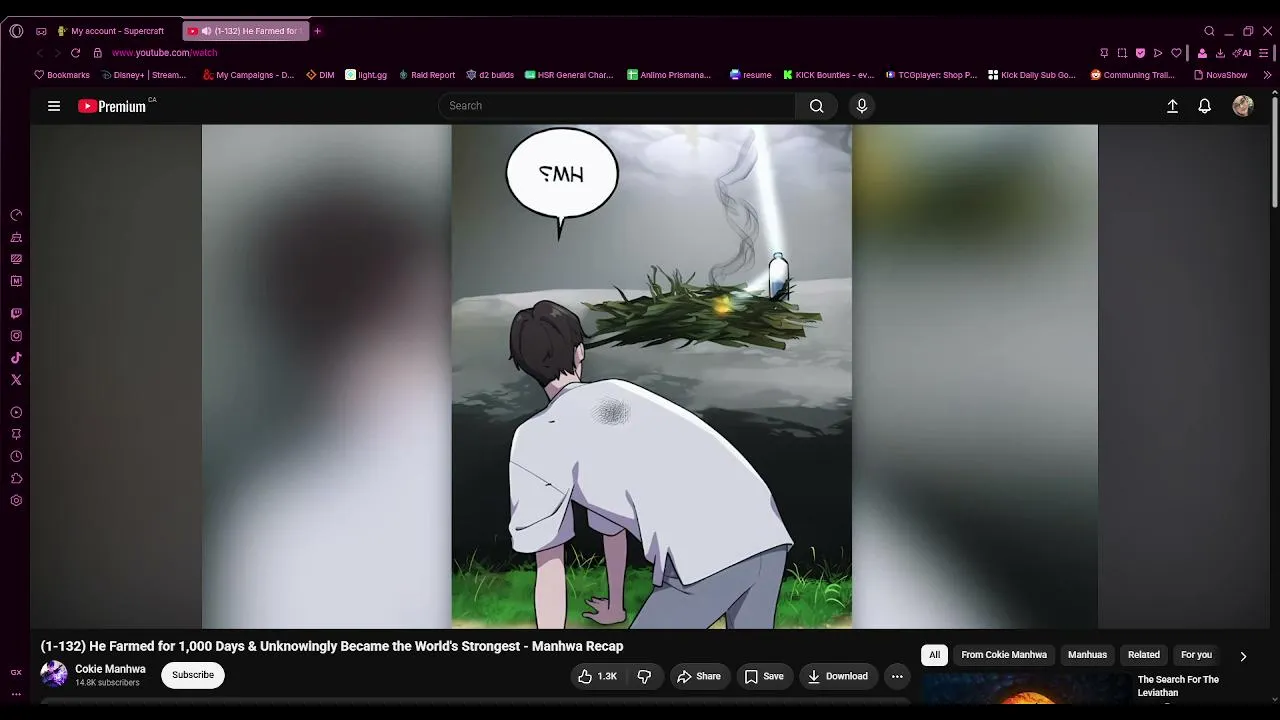This screenshot has height=720, width=1280.
Task: Open sidebar three-dots setup menu
Action: point(16,693)
